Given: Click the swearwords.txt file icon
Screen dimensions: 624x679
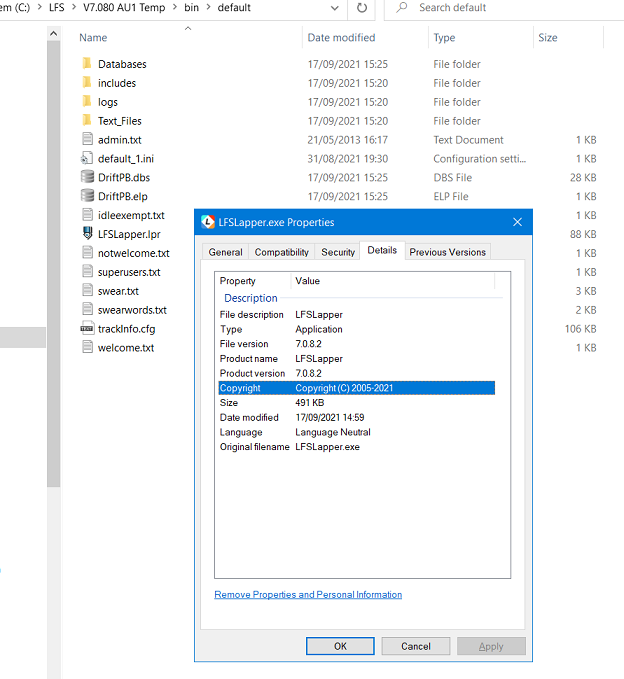Looking at the screenshot, I should (x=87, y=310).
